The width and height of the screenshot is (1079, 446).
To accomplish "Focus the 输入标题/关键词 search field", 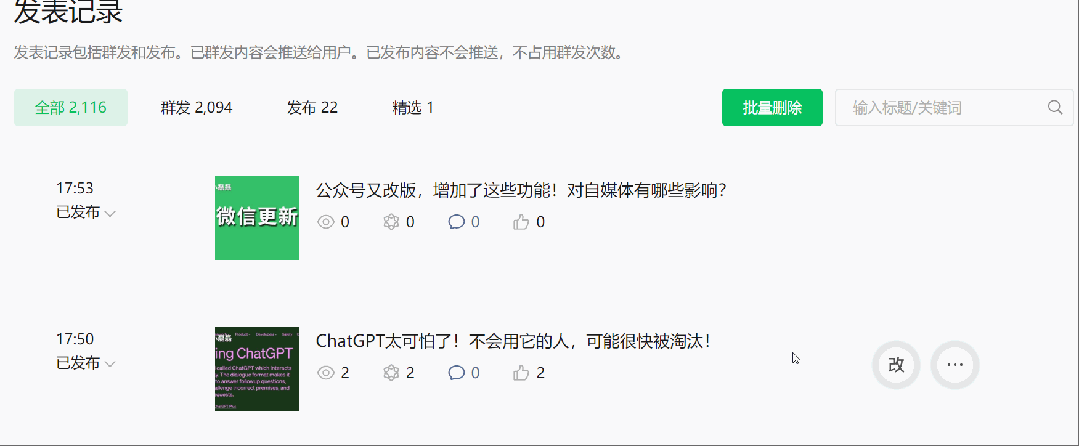I will click(x=954, y=107).
